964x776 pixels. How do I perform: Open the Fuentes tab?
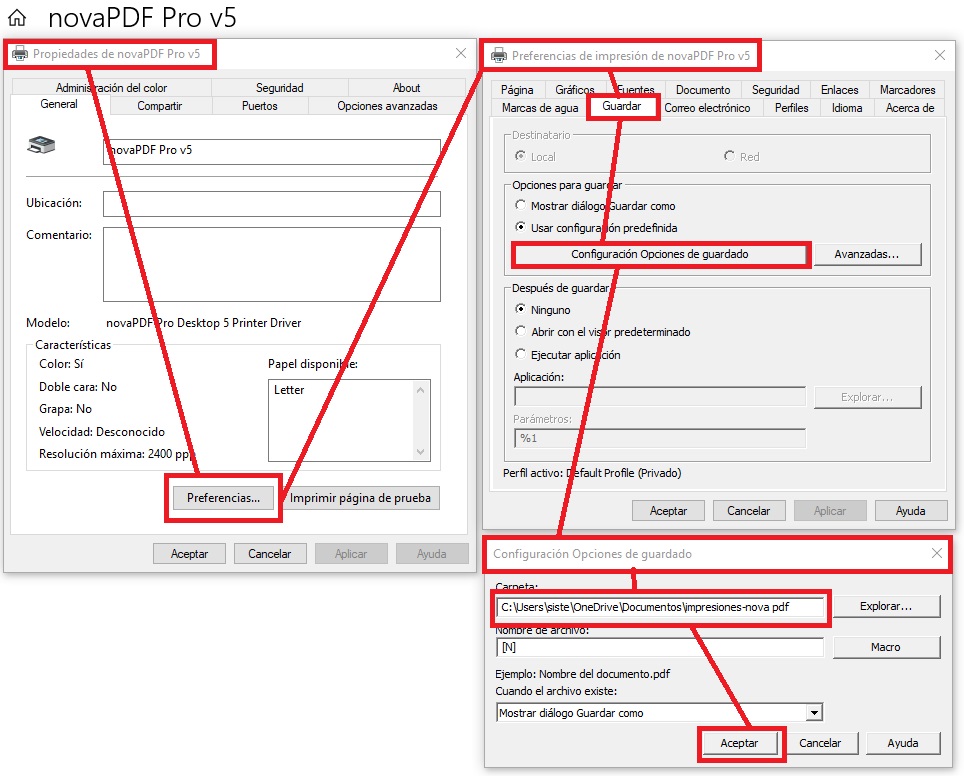click(x=636, y=90)
